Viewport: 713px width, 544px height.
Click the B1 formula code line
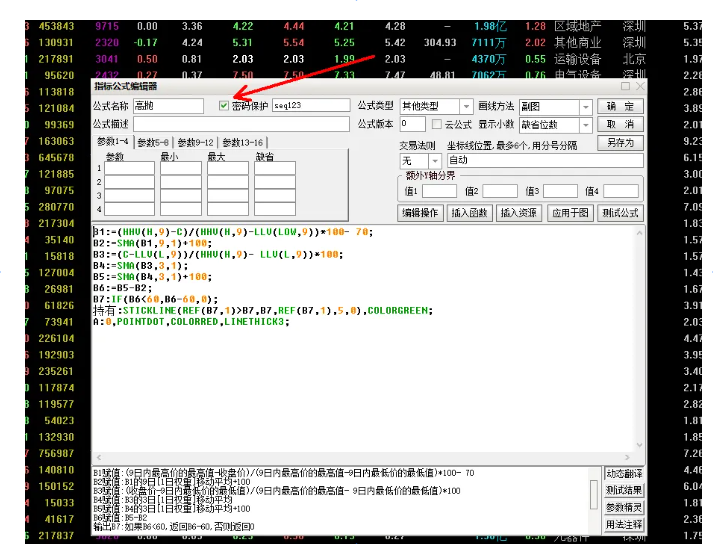coord(233,232)
